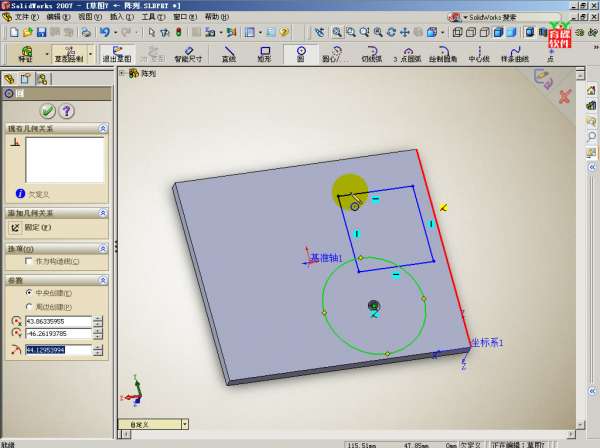Open the 插入 menu
Image resolution: width=600 pixels, height=448 pixels.
point(118,17)
